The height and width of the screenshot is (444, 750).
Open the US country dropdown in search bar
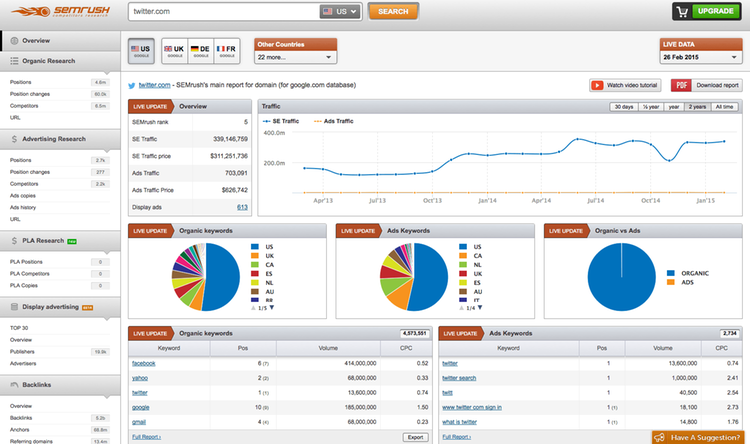pos(340,12)
